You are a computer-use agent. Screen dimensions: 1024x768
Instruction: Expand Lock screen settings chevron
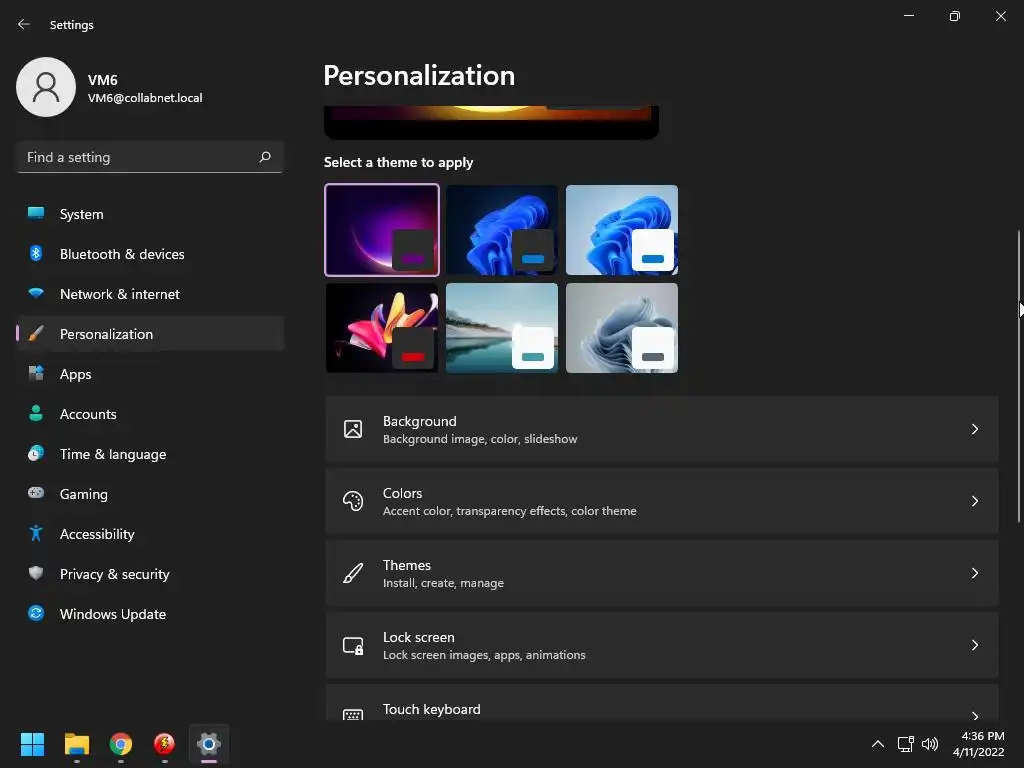click(974, 645)
